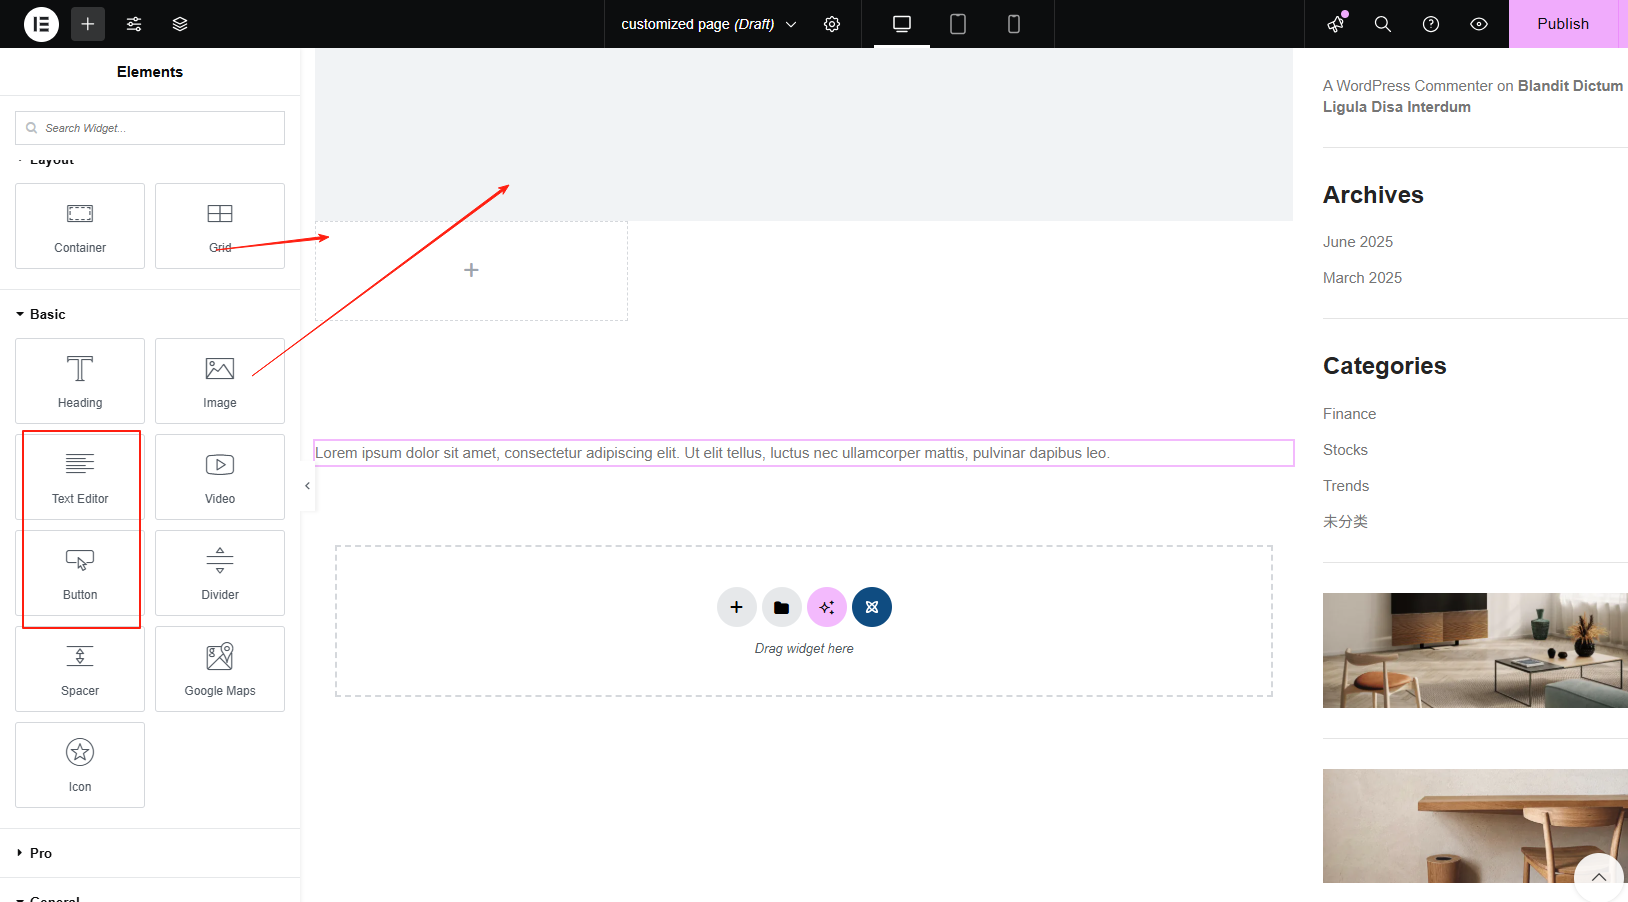1628x902 pixels.
Task: Open the customized page document dropdown
Action: click(x=707, y=23)
